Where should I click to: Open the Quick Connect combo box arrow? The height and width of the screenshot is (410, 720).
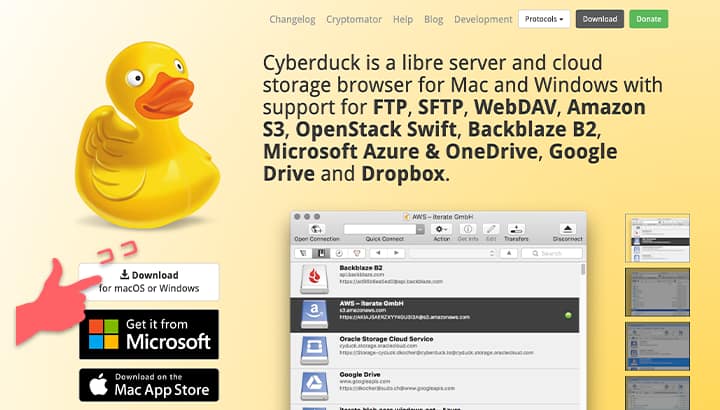(x=422, y=229)
